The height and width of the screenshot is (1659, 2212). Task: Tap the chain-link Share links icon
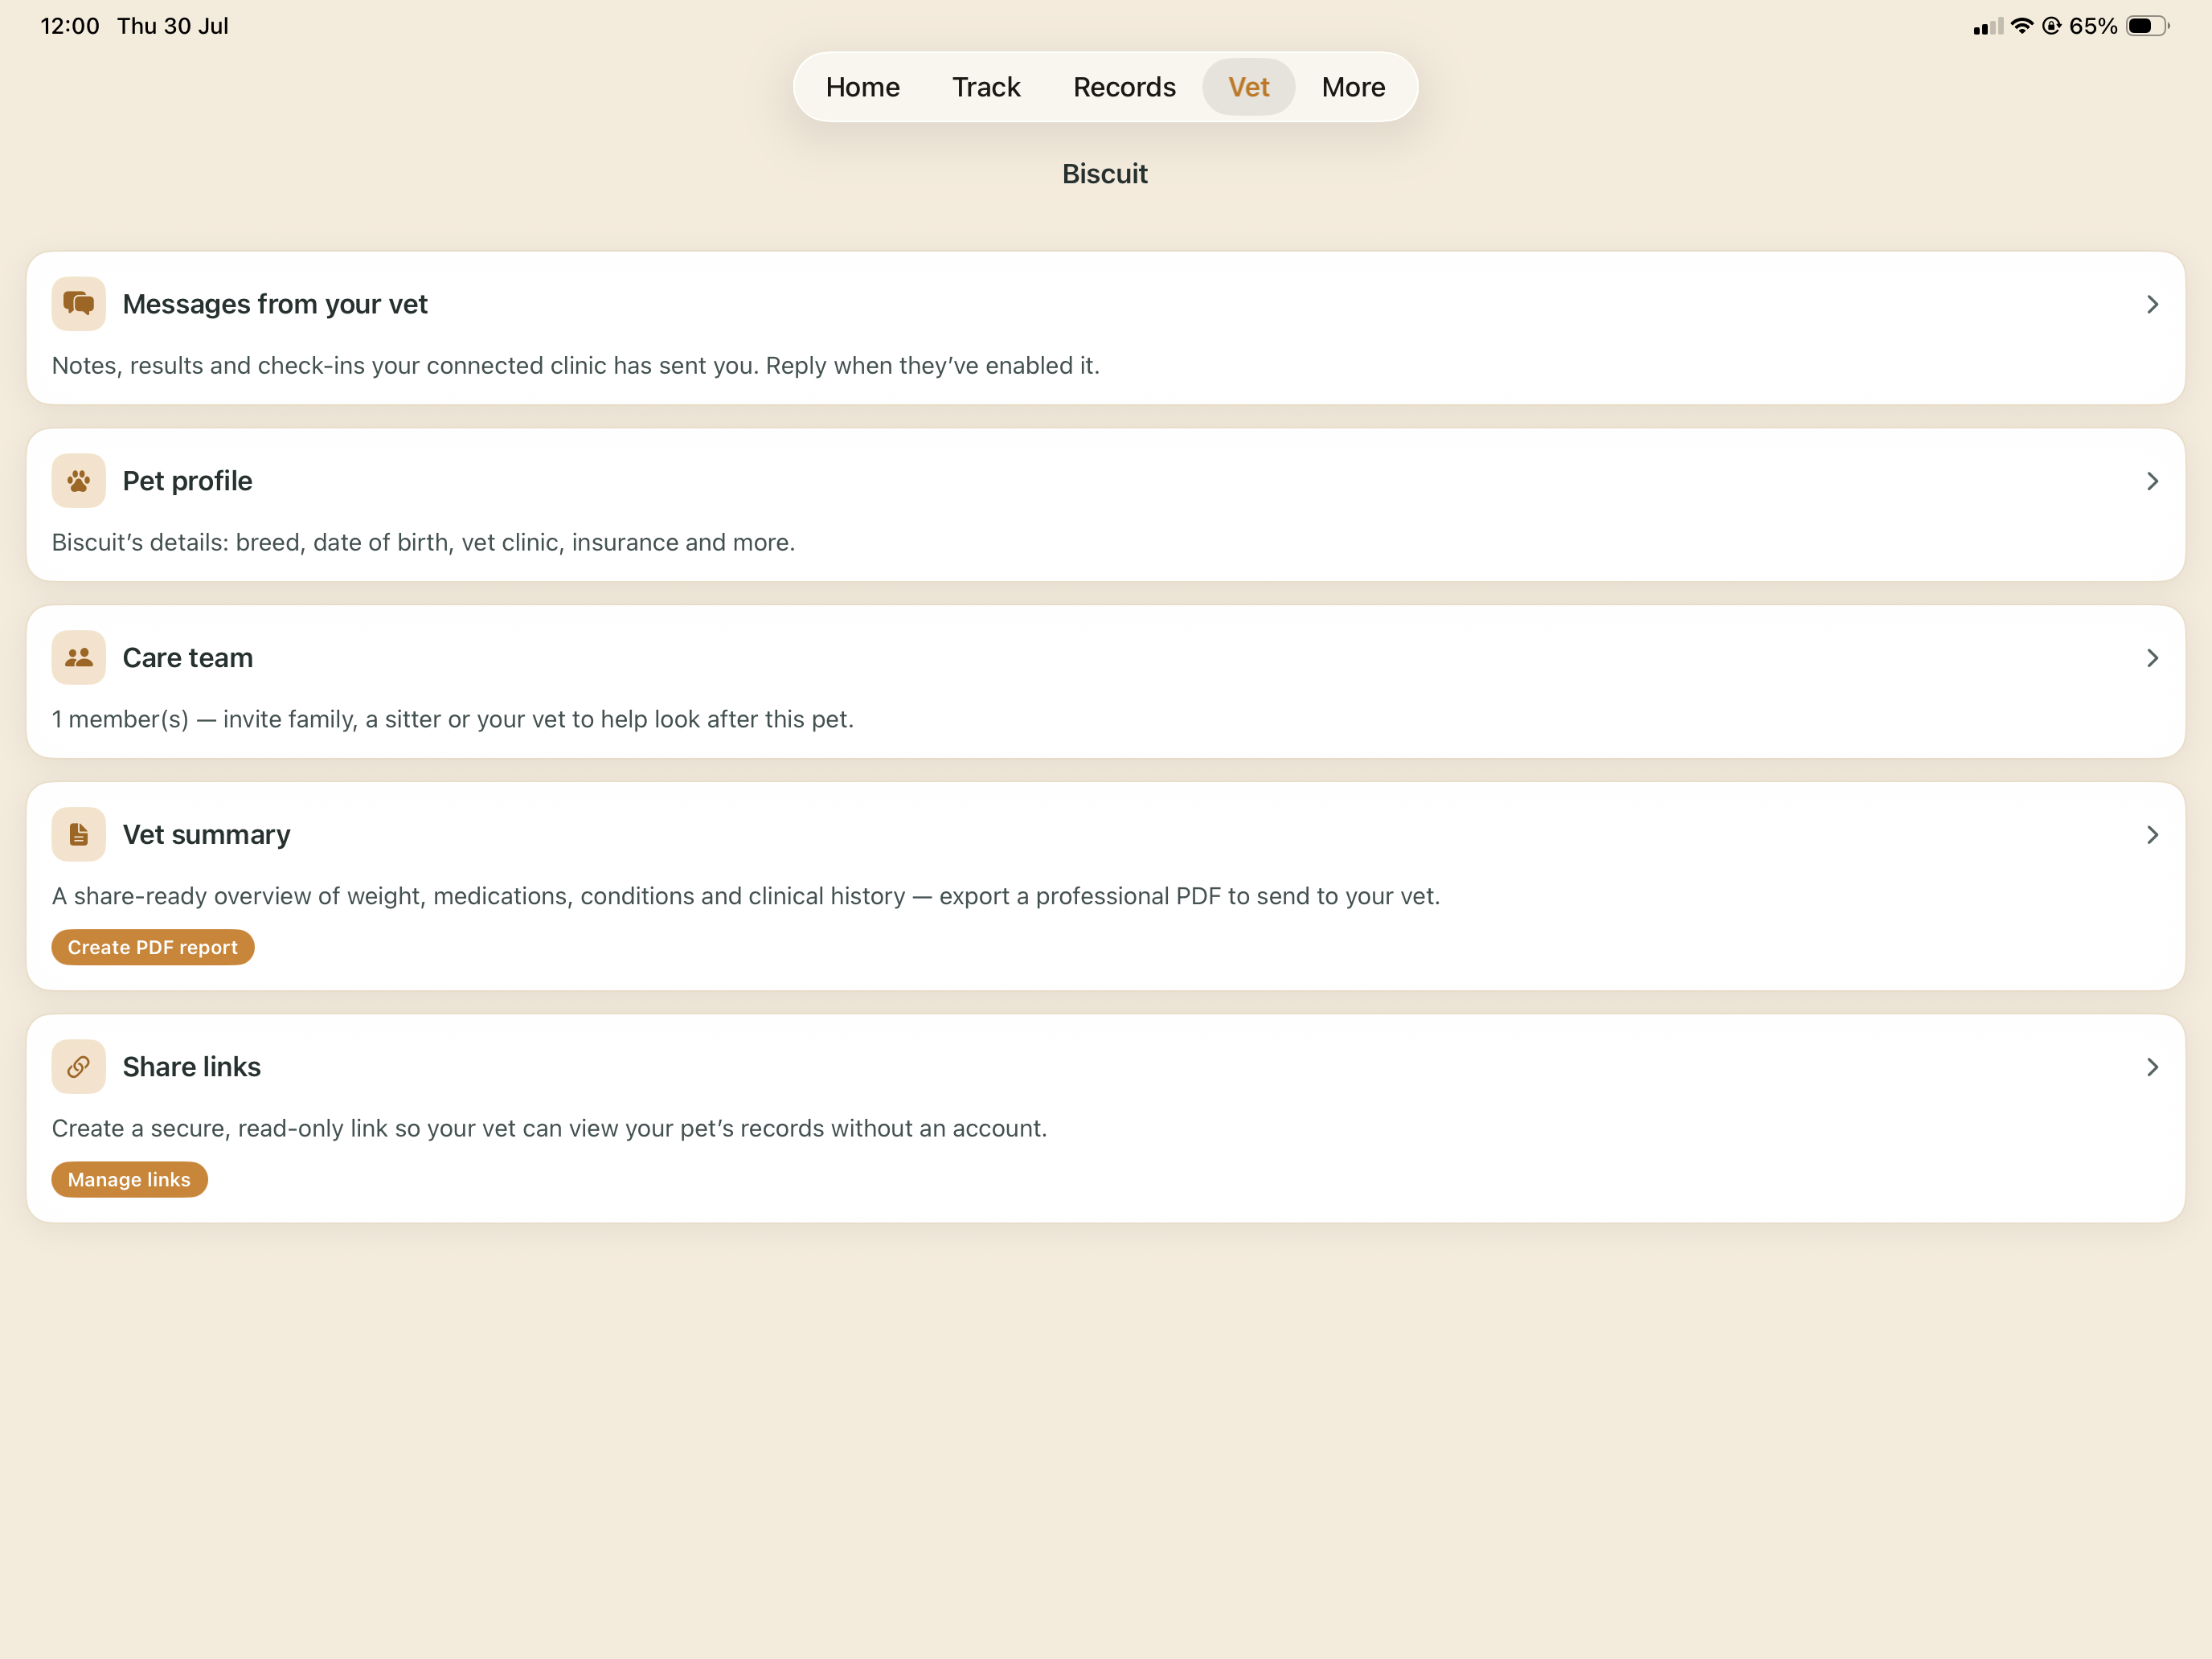(x=79, y=1066)
